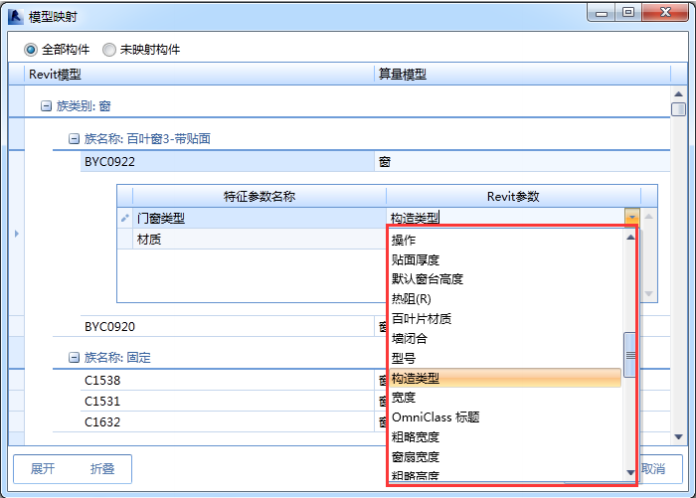Collapse the 族名称: 固定 group
The width and height of the screenshot is (696, 498).
click(74, 357)
